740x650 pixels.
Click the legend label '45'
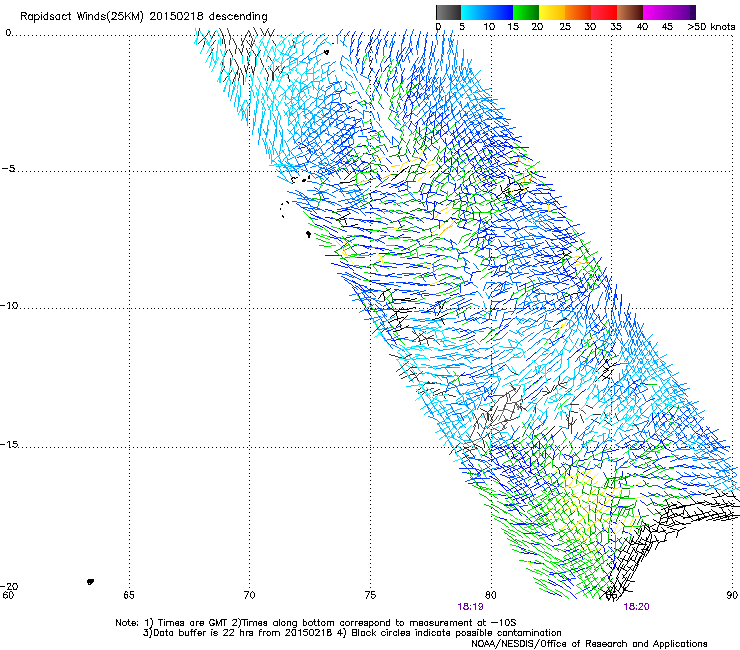[667, 27]
